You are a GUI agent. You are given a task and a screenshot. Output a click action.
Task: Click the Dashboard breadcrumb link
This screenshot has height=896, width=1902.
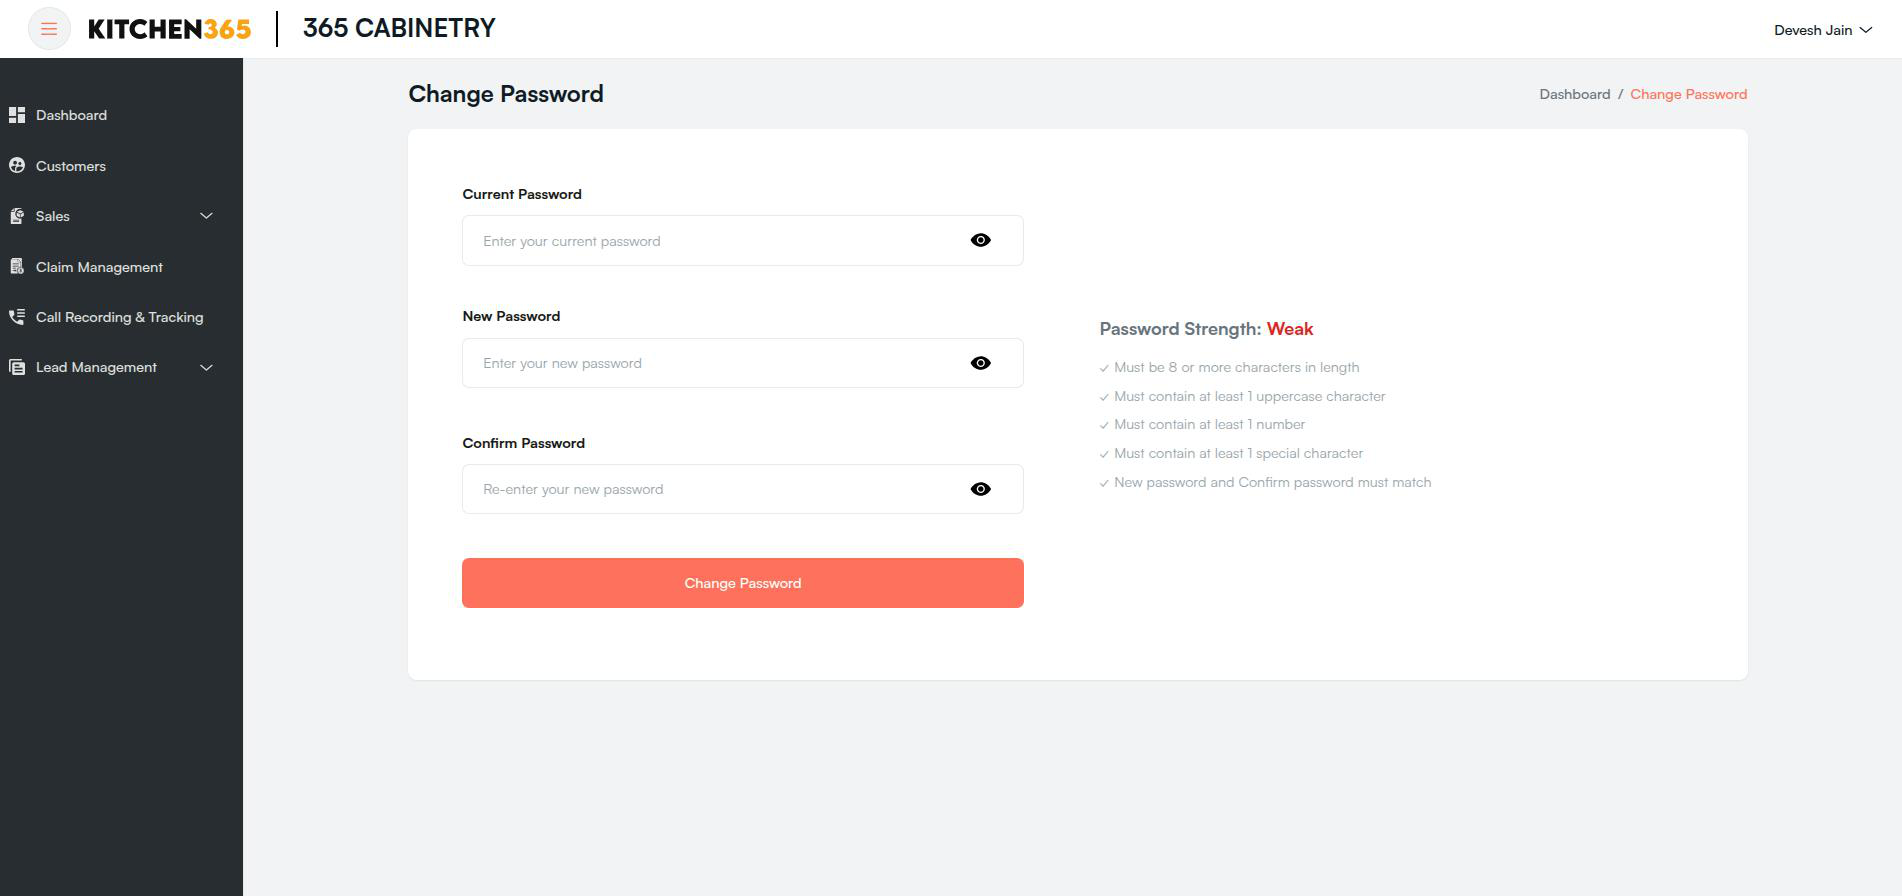(x=1575, y=94)
